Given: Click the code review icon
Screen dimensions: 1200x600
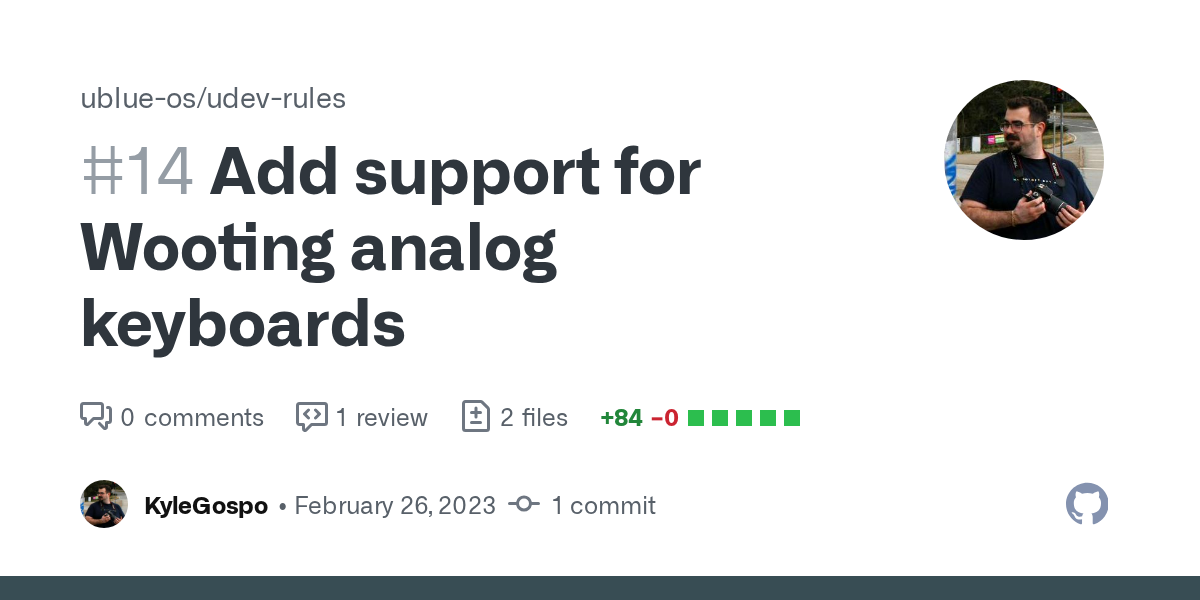Looking at the screenshot, I should click(312, 417).
